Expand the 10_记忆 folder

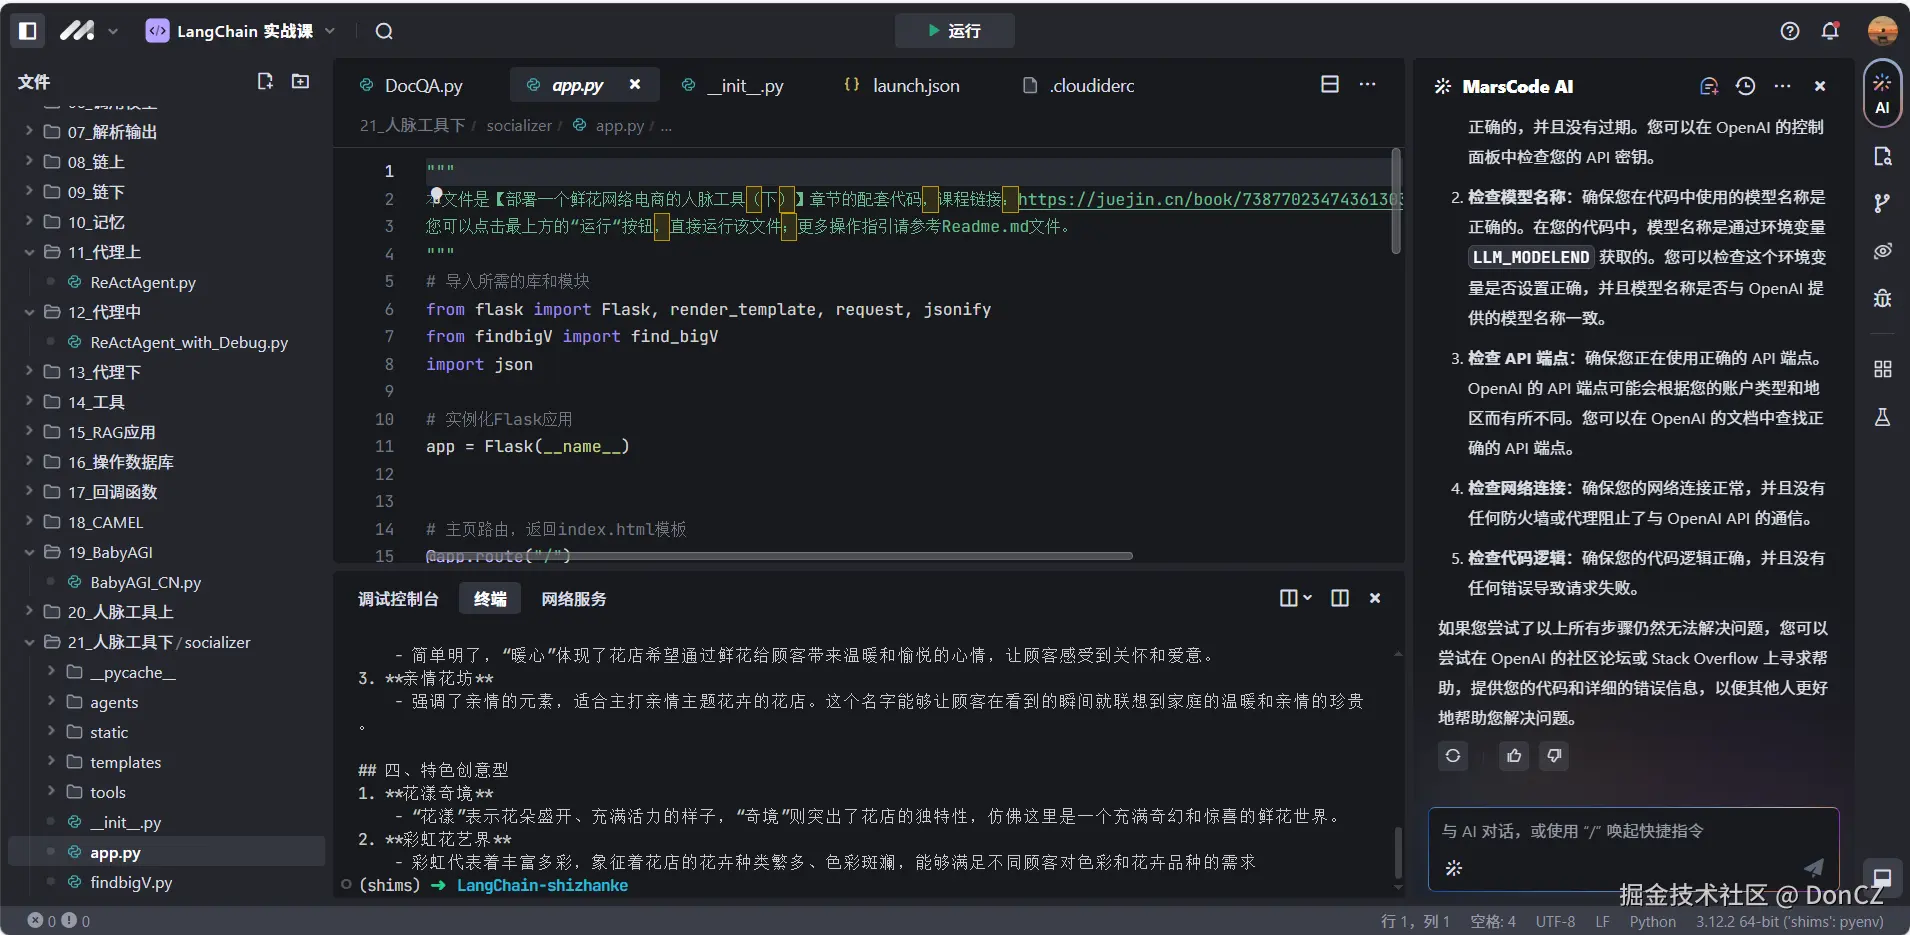click(166, 222)
